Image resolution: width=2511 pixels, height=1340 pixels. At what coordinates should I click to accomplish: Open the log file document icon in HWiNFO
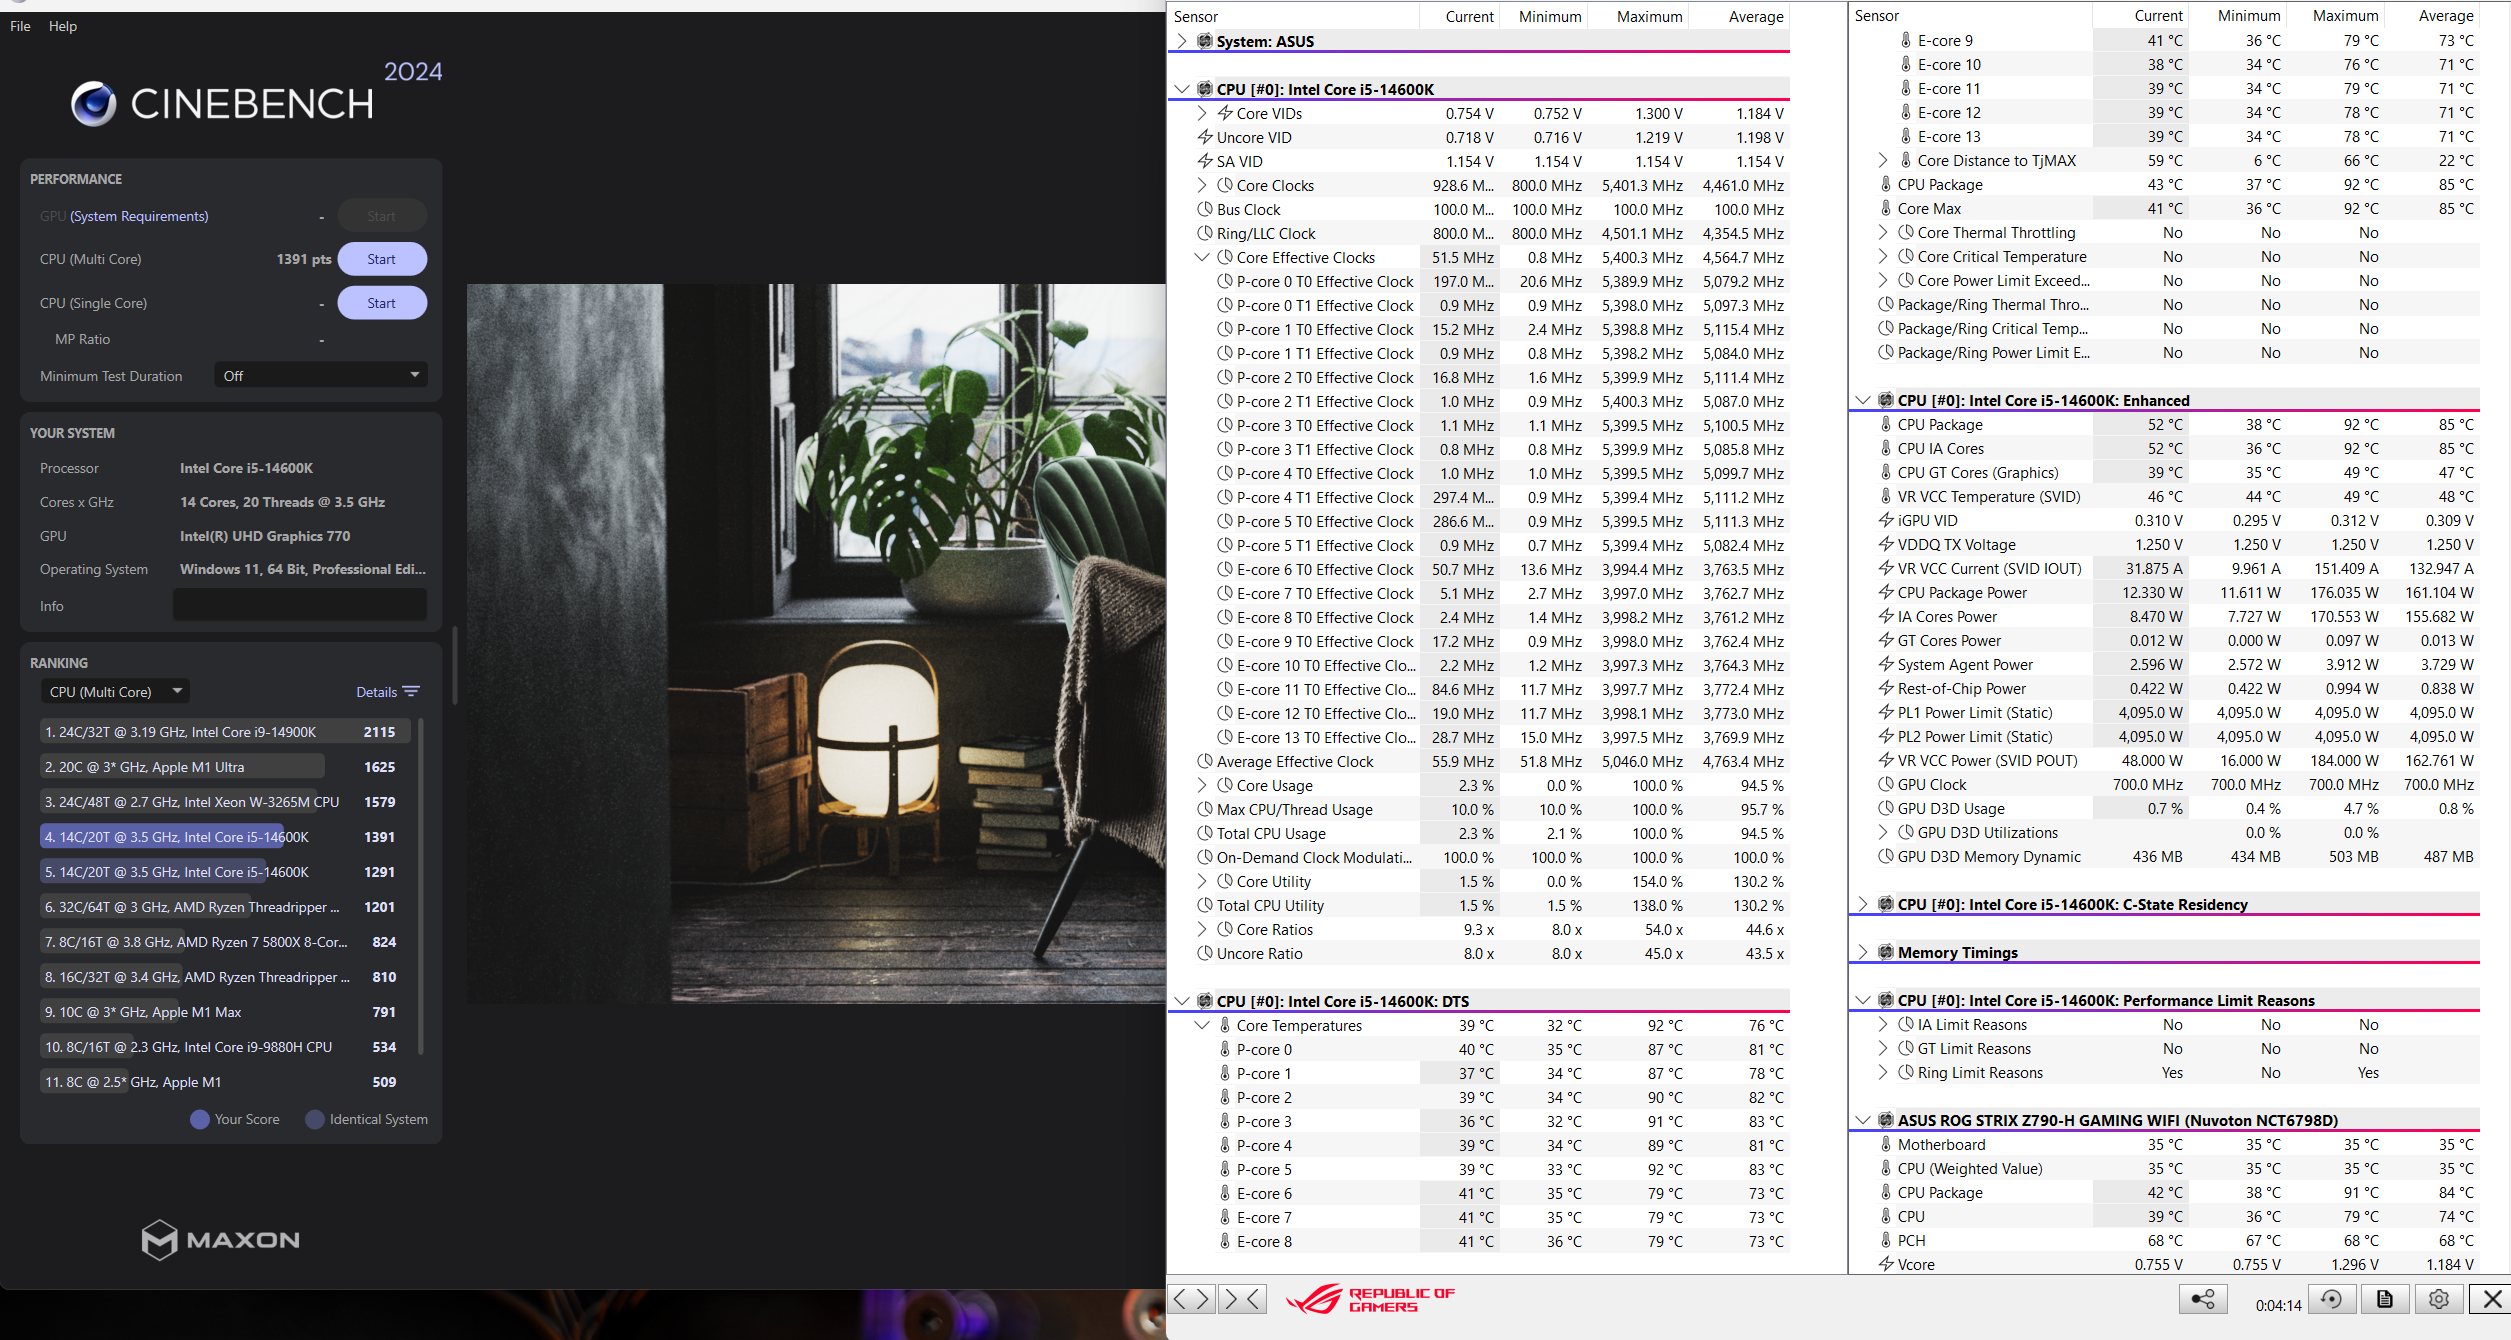pos(2385,1299)
